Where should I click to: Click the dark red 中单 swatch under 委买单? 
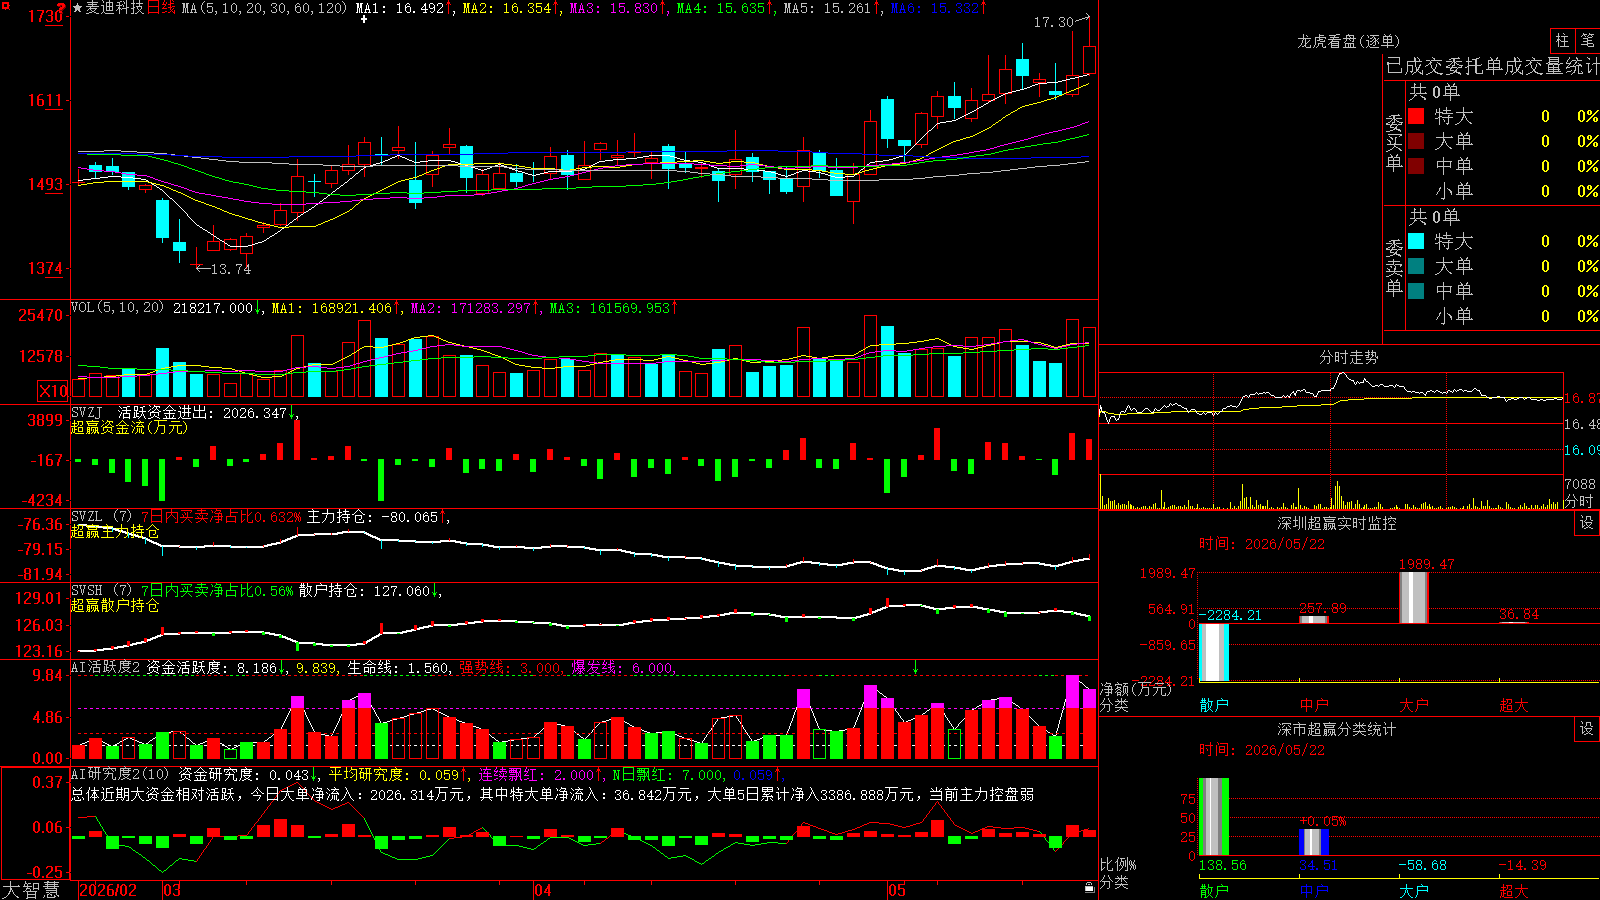tap(1416, 166)
